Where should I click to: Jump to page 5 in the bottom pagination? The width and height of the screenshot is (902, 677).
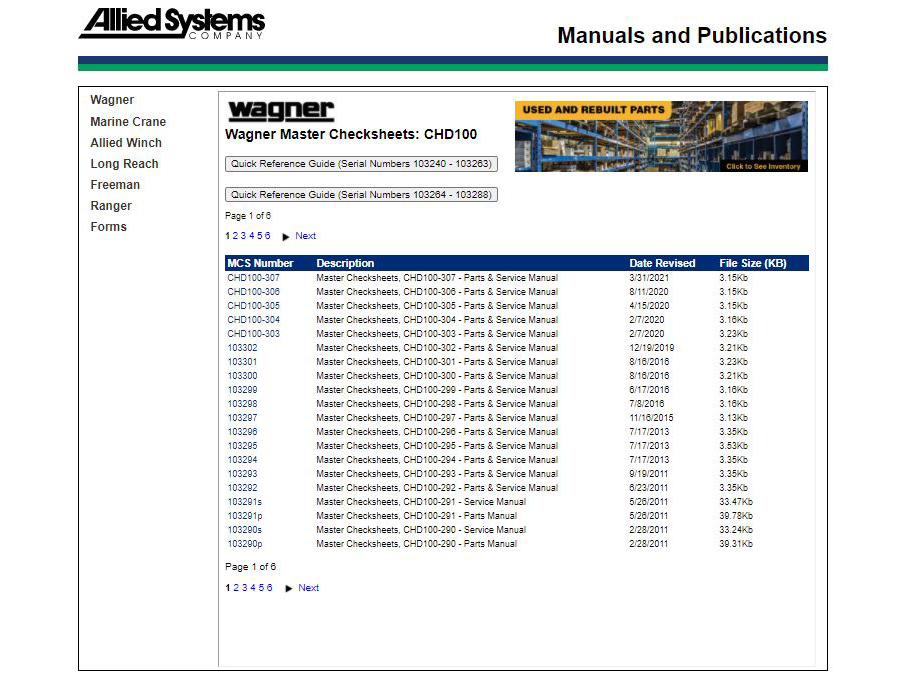point(261,588)
